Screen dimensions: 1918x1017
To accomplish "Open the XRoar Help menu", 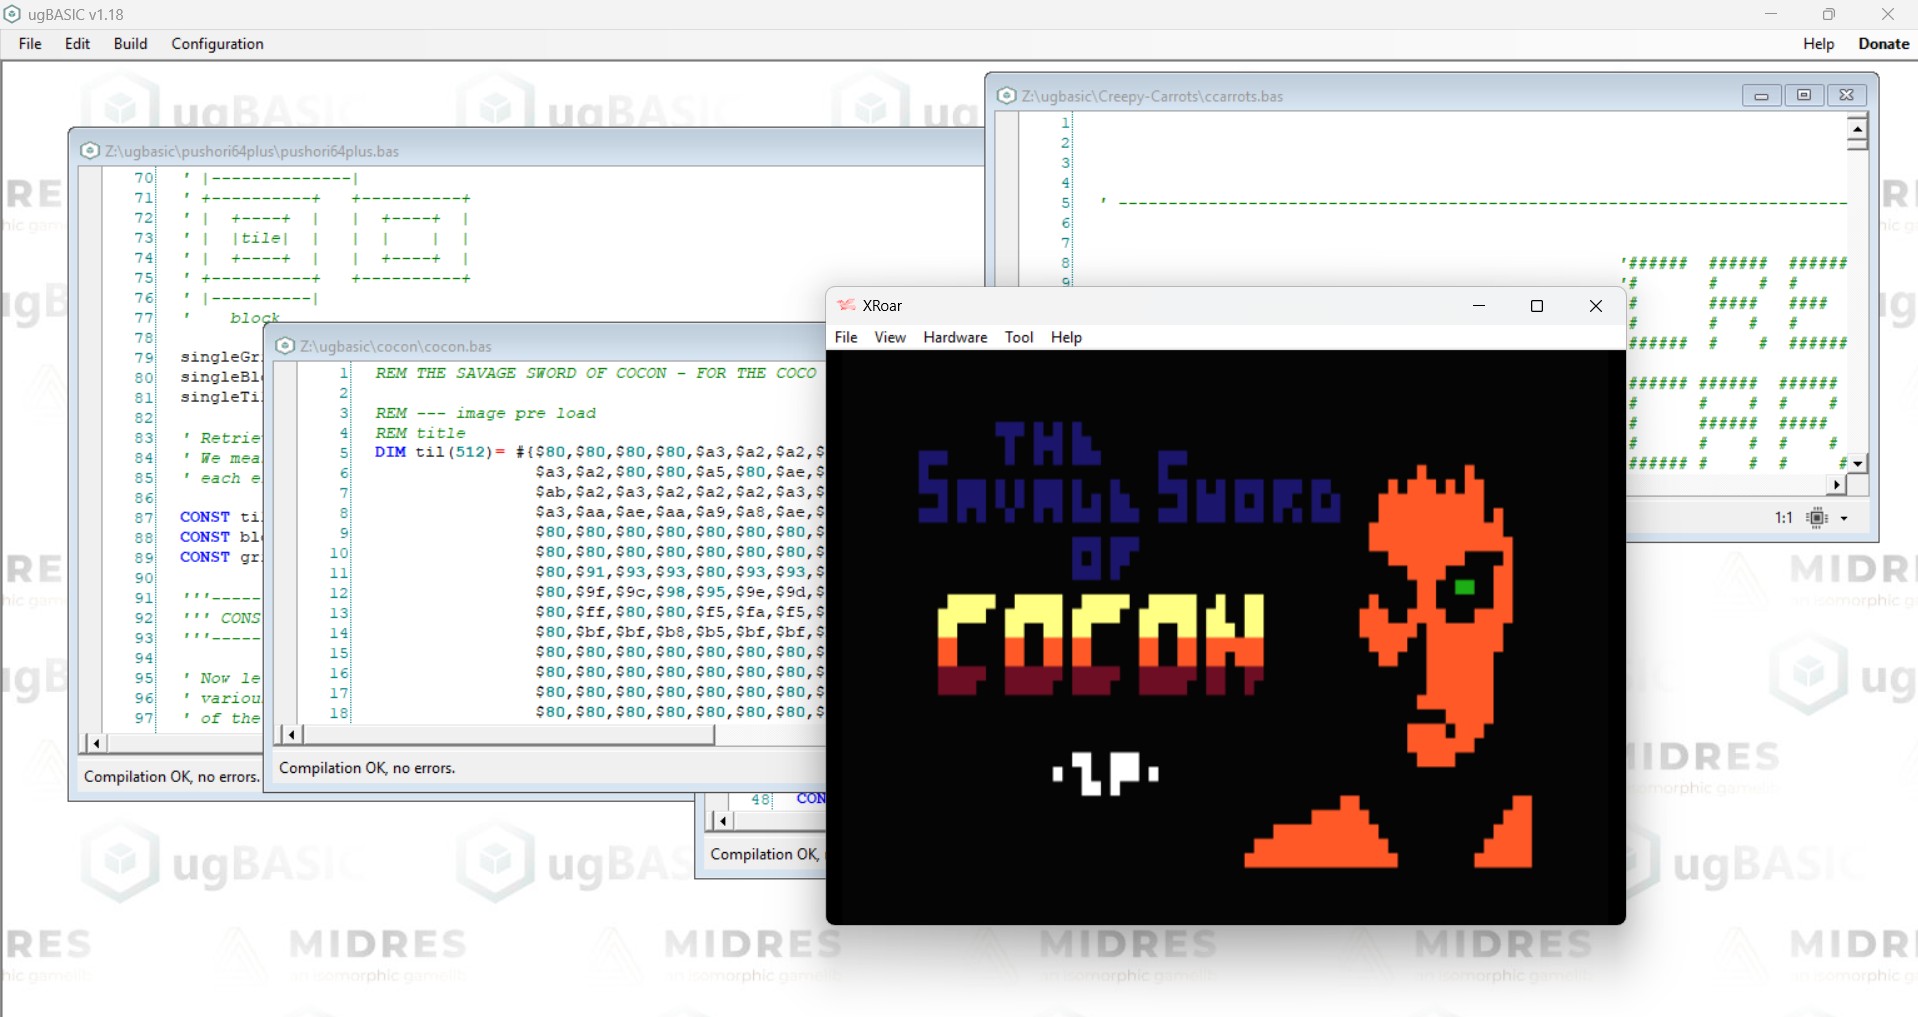I will pos(1066,337).
